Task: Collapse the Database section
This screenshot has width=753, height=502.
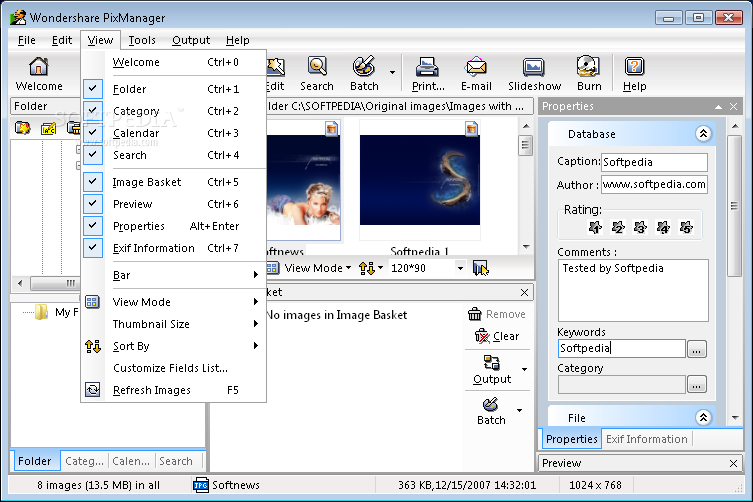Action: (703, 134)
